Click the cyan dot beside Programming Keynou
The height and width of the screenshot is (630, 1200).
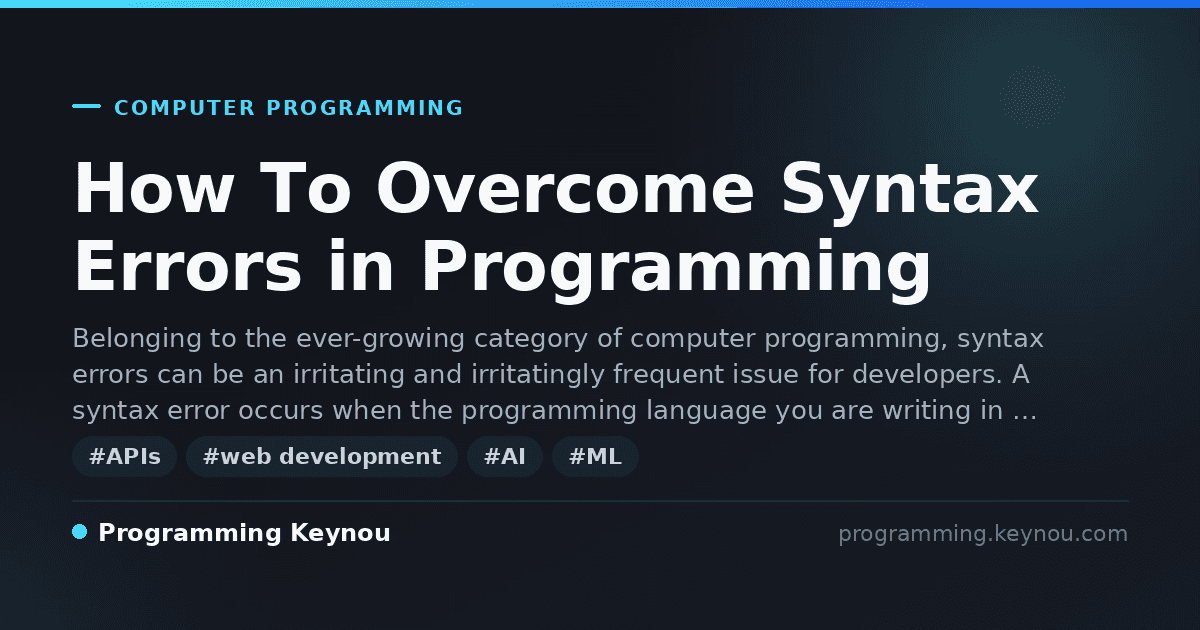pyautogui.click(x=80, y=532)
